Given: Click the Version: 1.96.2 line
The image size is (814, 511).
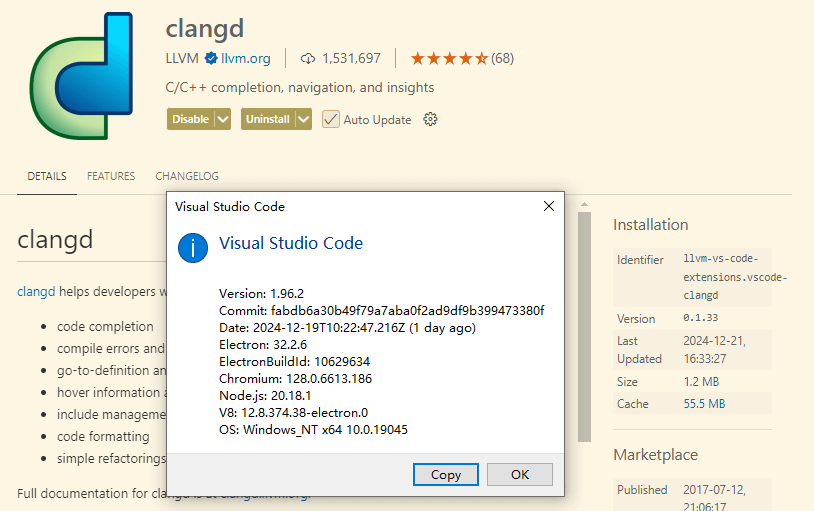Looking at the screenshot, I should [261, 293].
